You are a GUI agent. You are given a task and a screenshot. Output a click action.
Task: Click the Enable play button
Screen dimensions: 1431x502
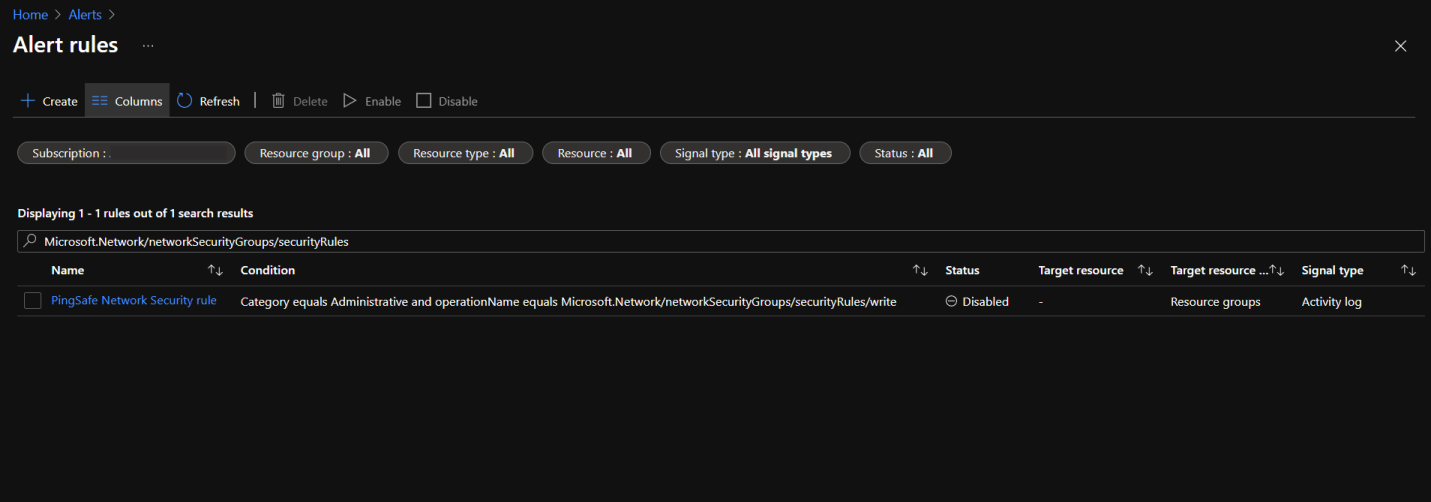pyautogui.click(x=372, y=101)
